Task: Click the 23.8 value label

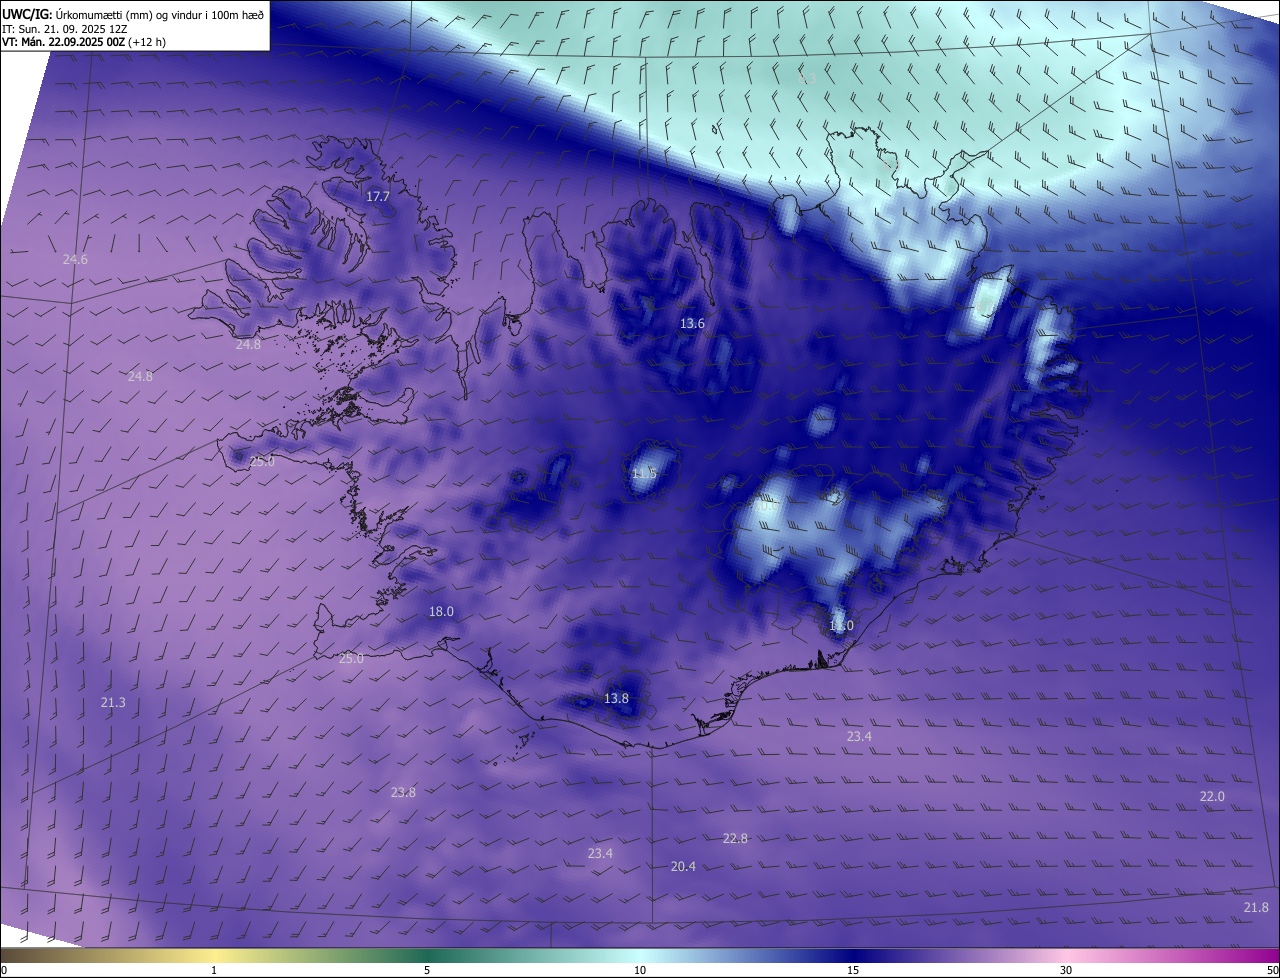Action: 403,792
